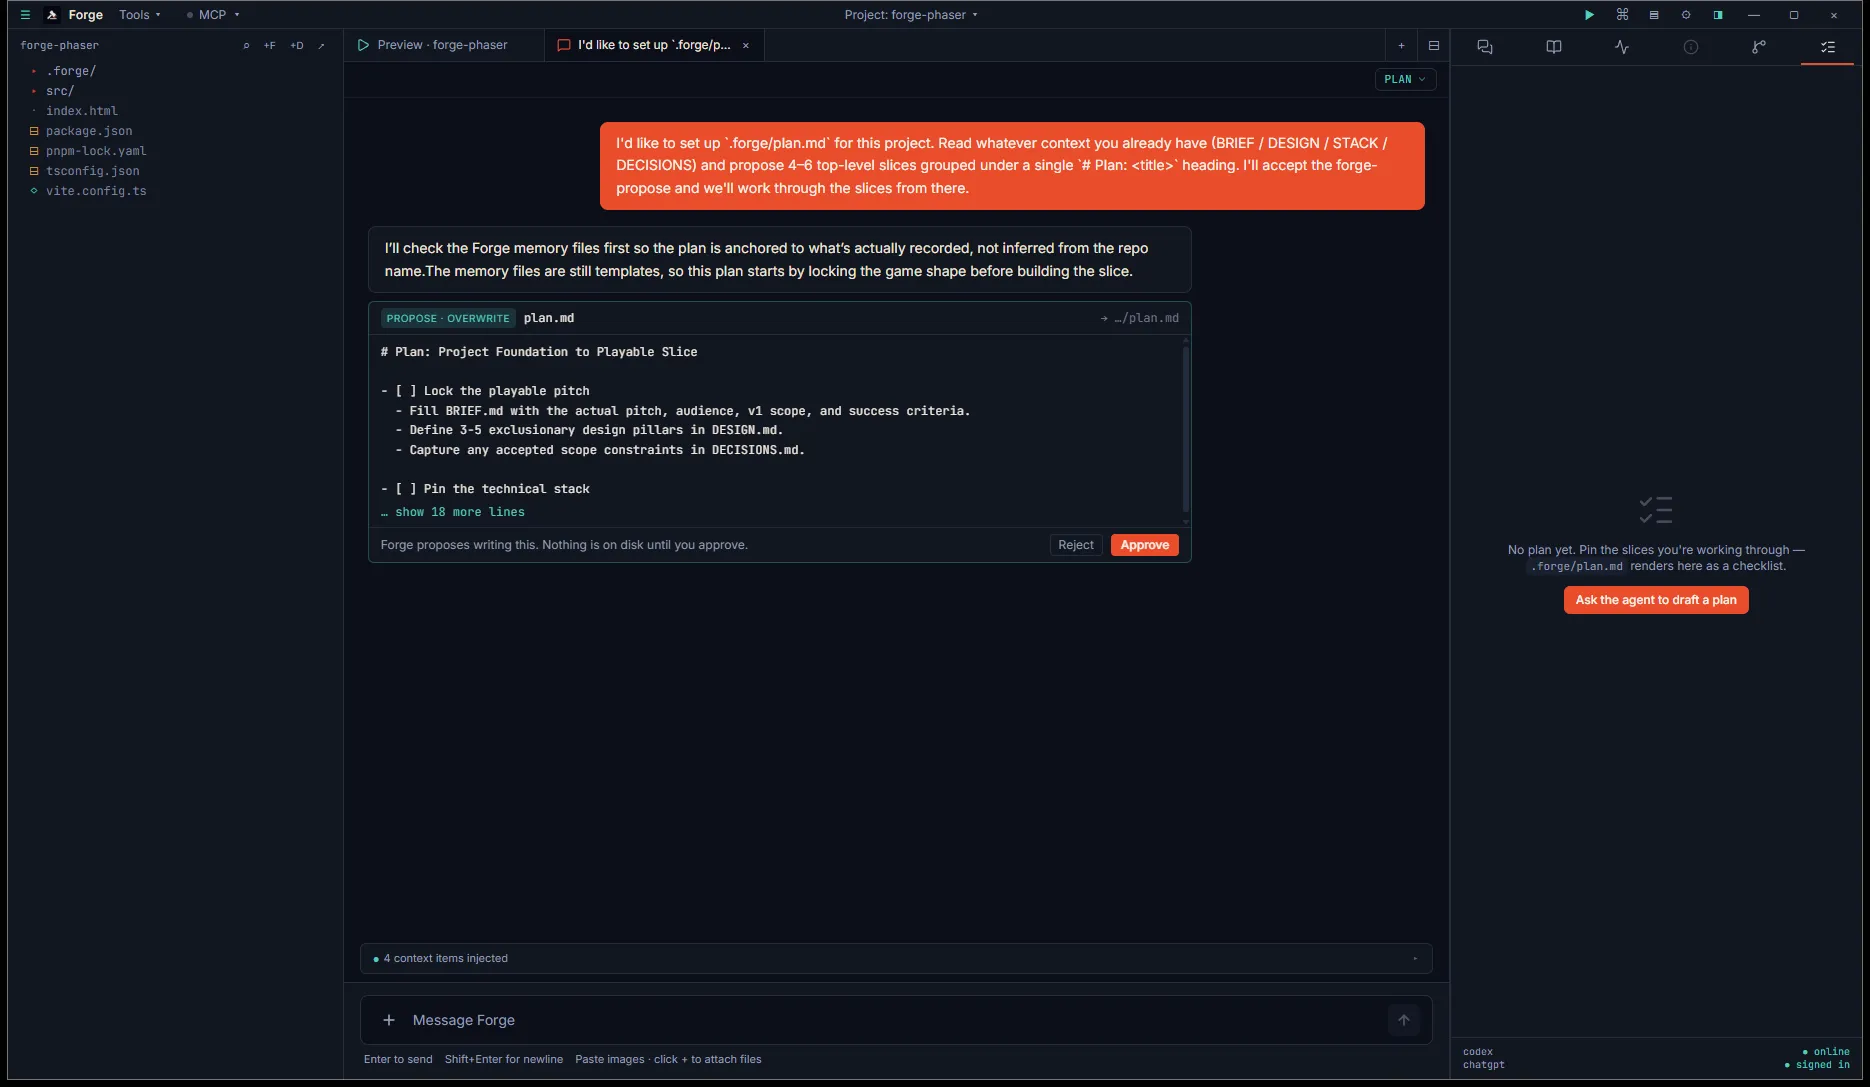Click the open-external arrow icon in explorer
Screen dimensions: 1870x1087
click(x=321, y=46)
